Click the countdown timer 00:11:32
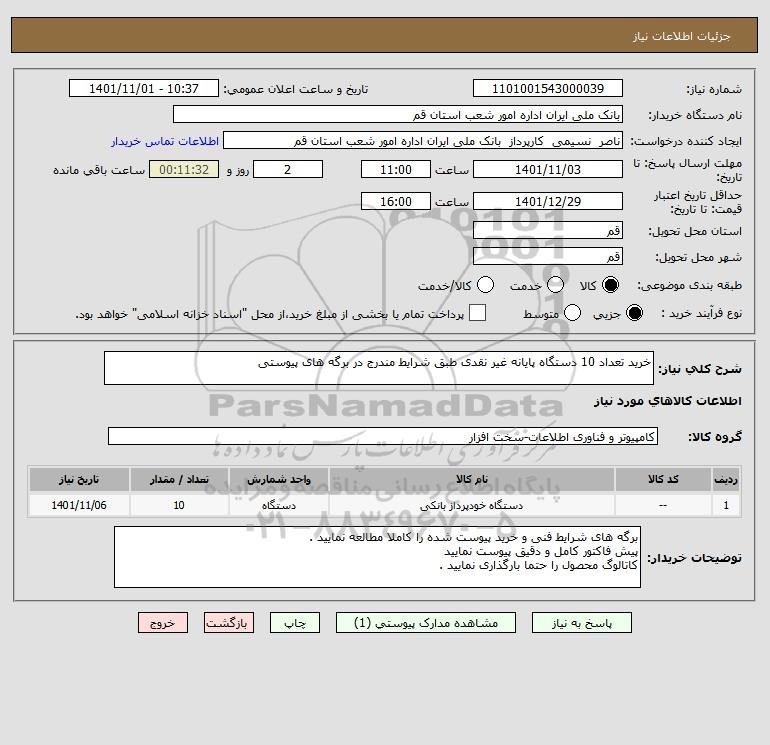 point(184,169)
